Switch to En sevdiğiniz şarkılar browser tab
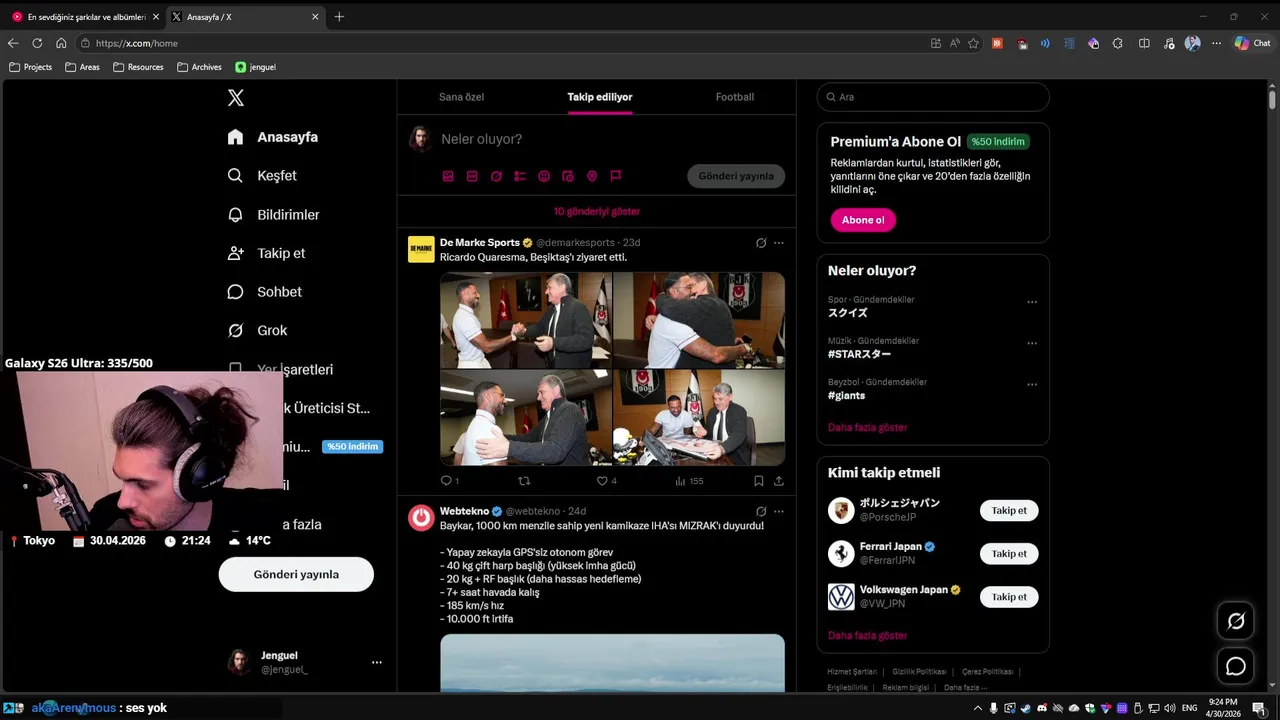This screenshot has height=720, width=1280. pyautogui.click(x=86, y=17)
